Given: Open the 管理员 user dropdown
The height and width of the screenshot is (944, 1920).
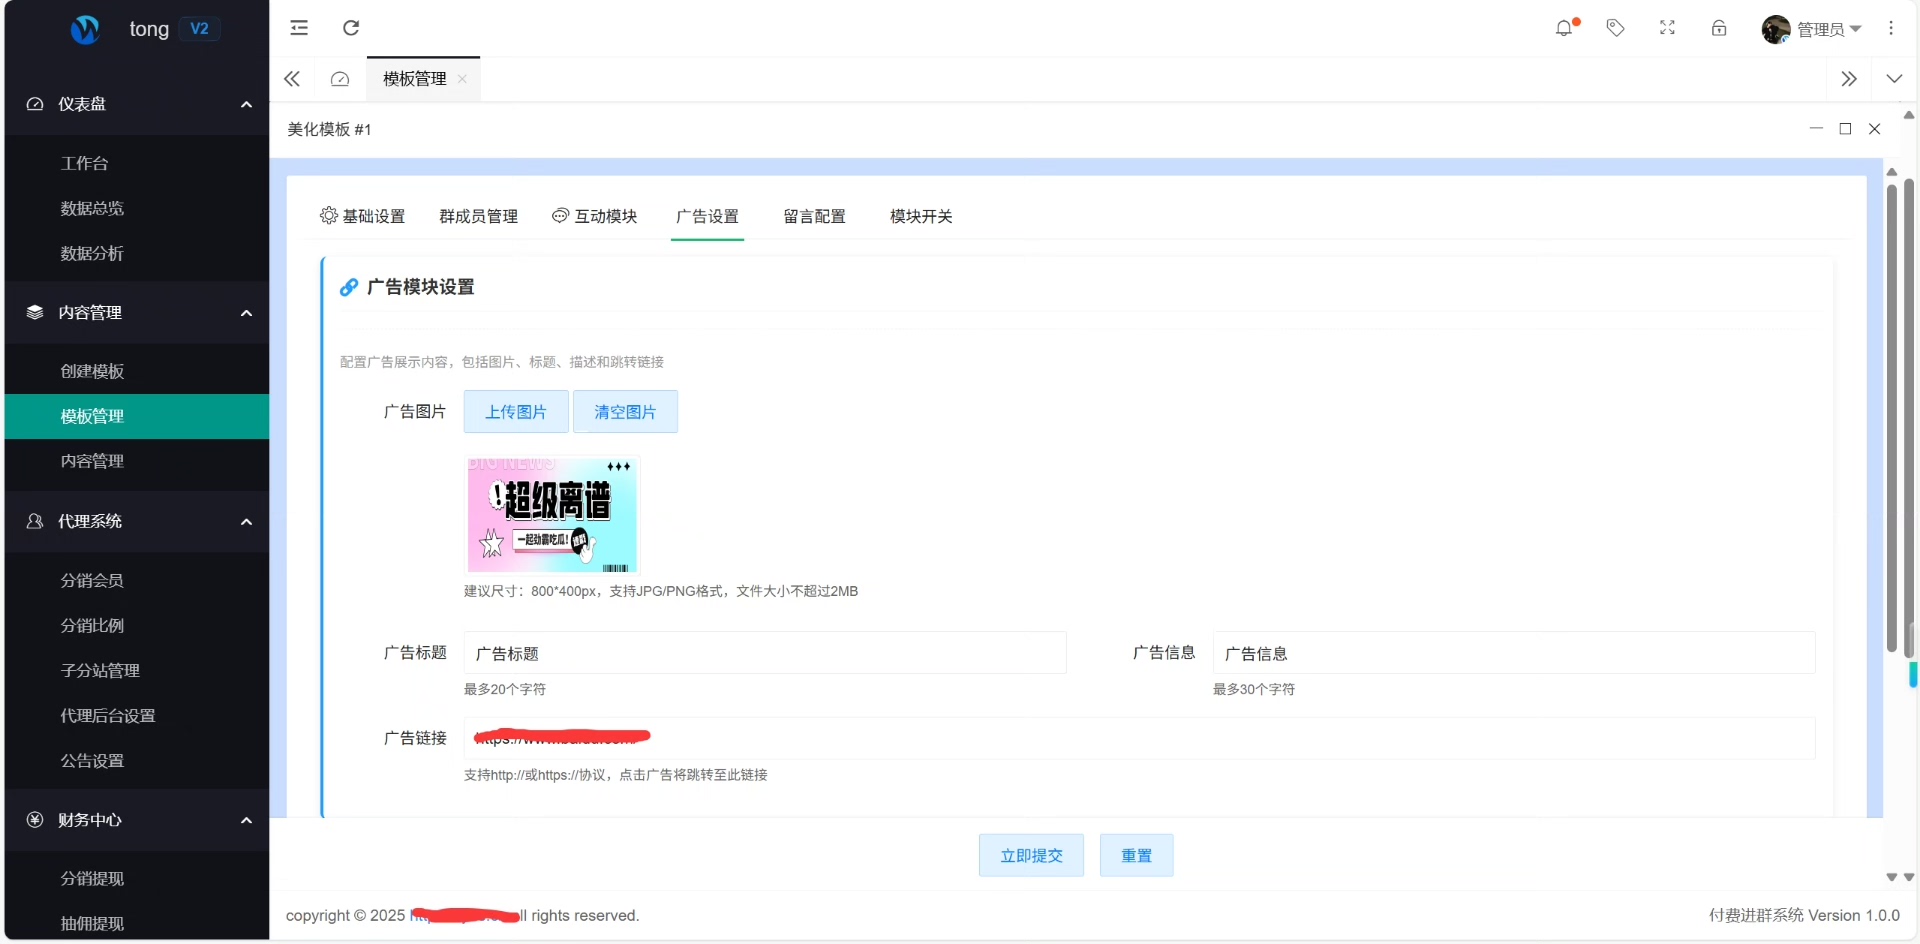Looking at the screenshot, I should pos(1828,29).
